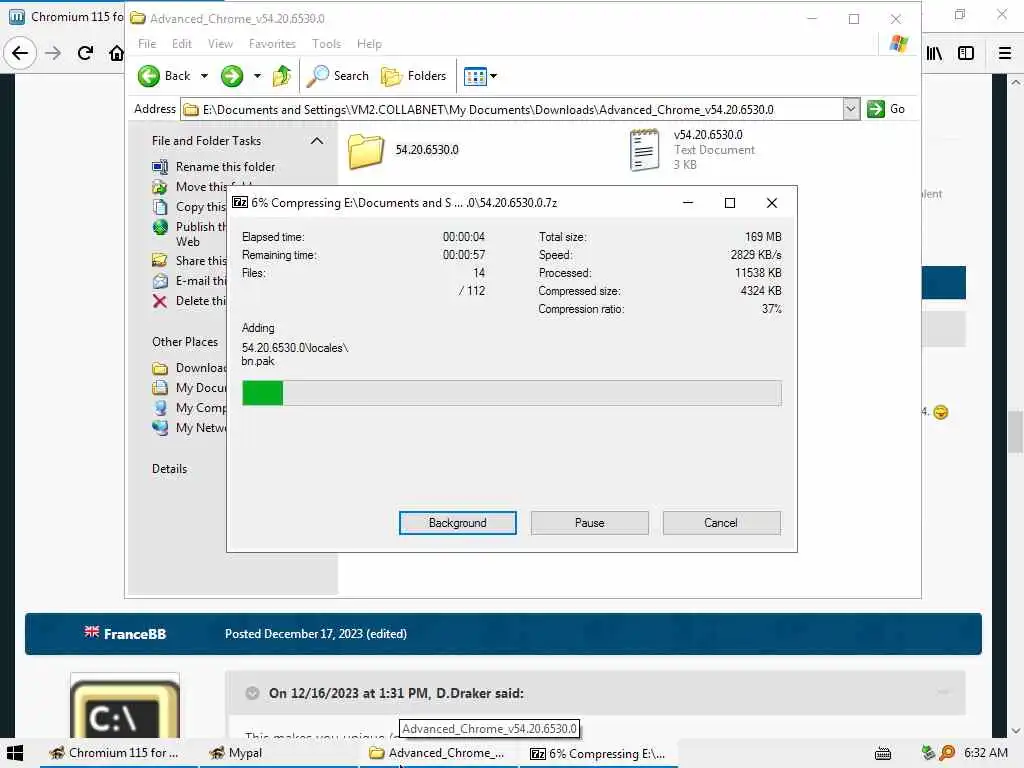Image resolution: width=1024 pixels, height=768 pixels.
Task: Click the Publish to Web globe icon
Action: tap(160, 227)
